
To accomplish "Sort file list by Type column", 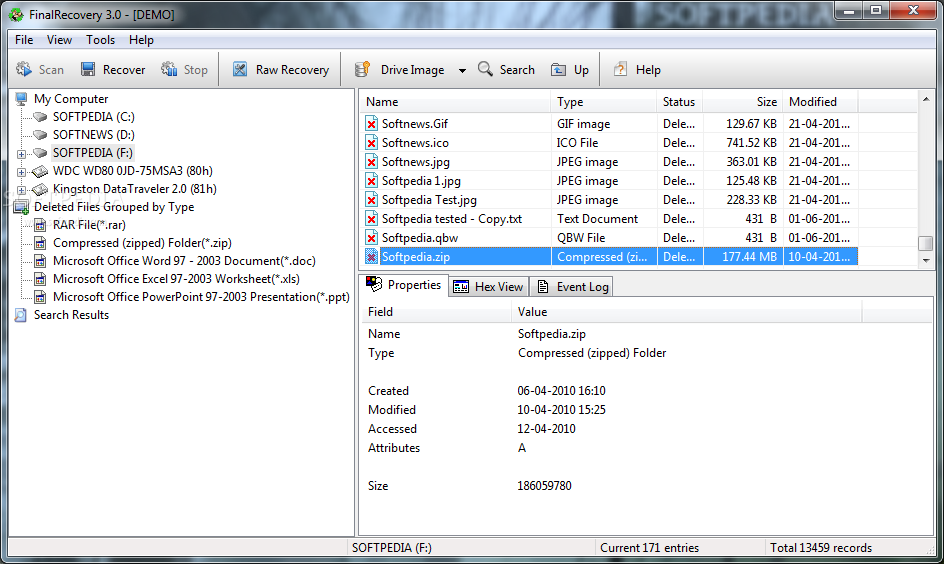I will click(x=603, y=102).
